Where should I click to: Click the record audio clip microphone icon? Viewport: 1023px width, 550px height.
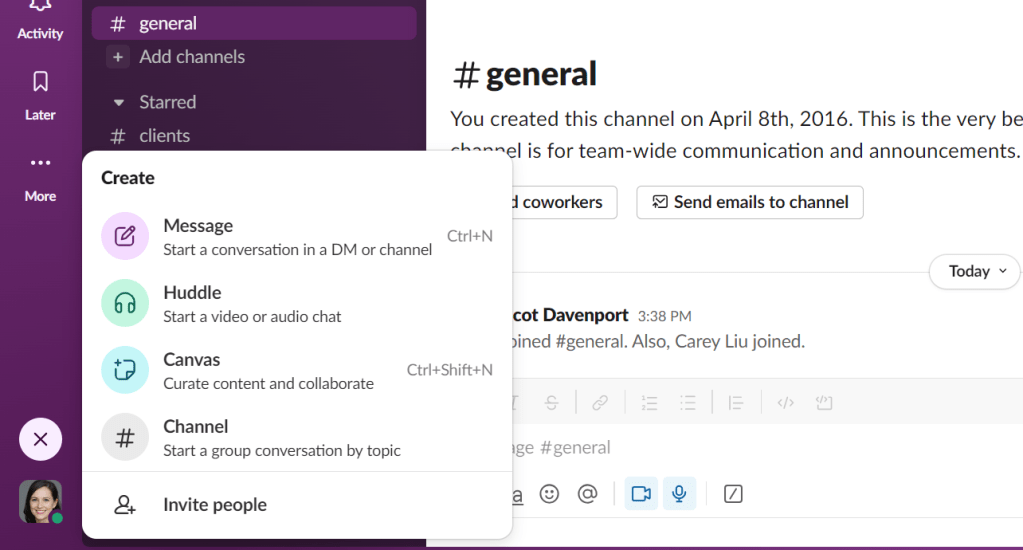click(x=679, y=494)
